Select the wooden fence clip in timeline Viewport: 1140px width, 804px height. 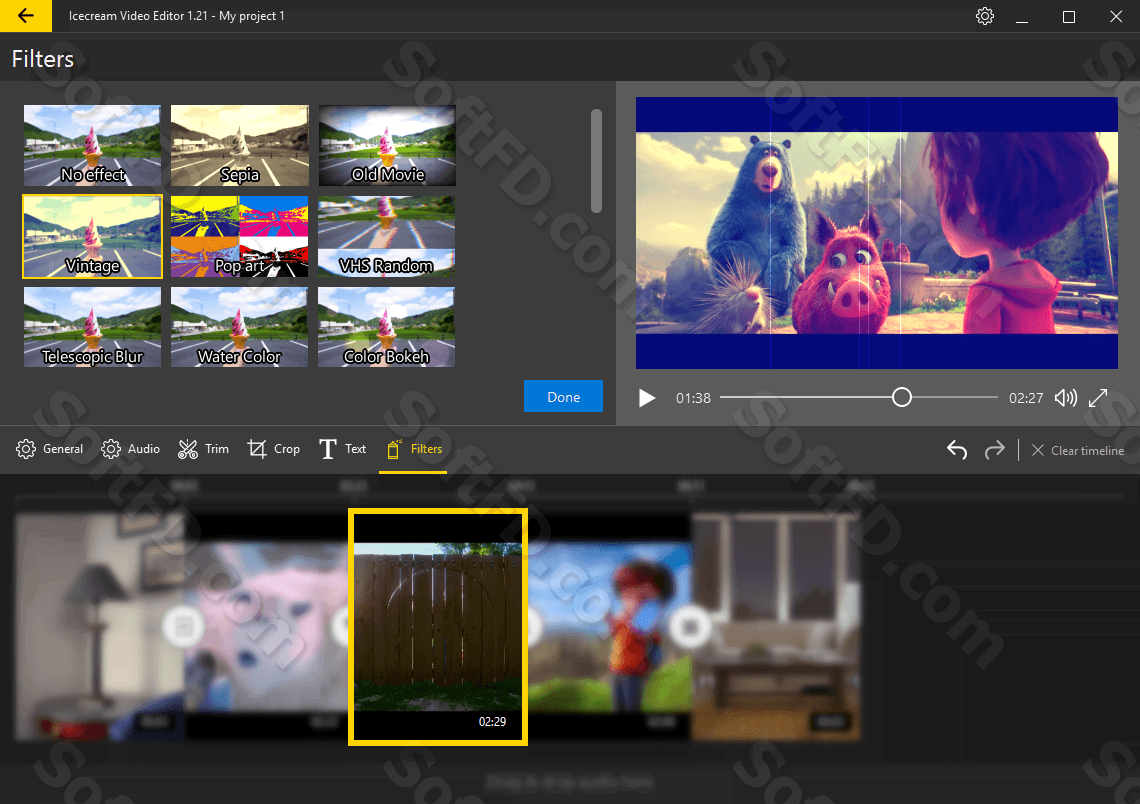pyautogui.click(x=438, y=627)
